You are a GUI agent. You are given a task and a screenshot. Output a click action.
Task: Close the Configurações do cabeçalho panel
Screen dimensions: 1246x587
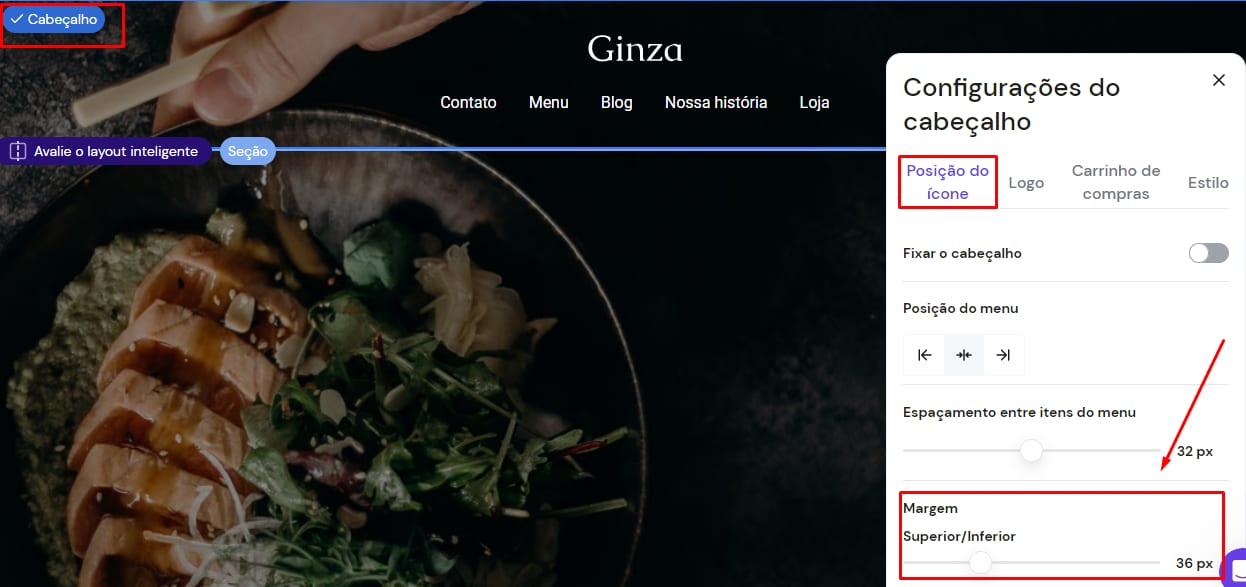1218,80
